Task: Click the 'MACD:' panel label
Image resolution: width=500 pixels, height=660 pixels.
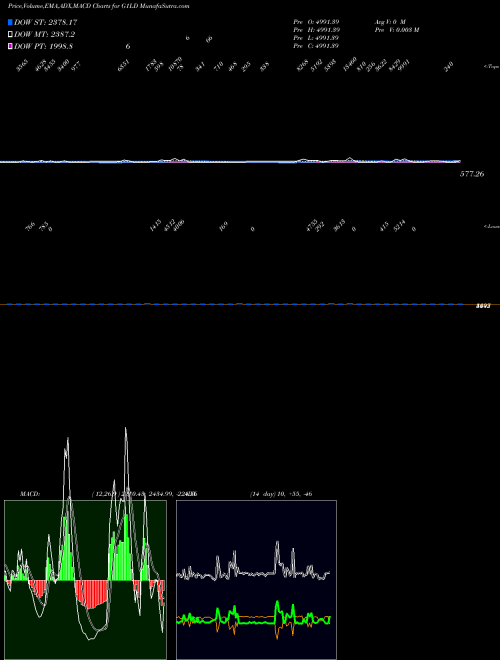Action: 30,494
